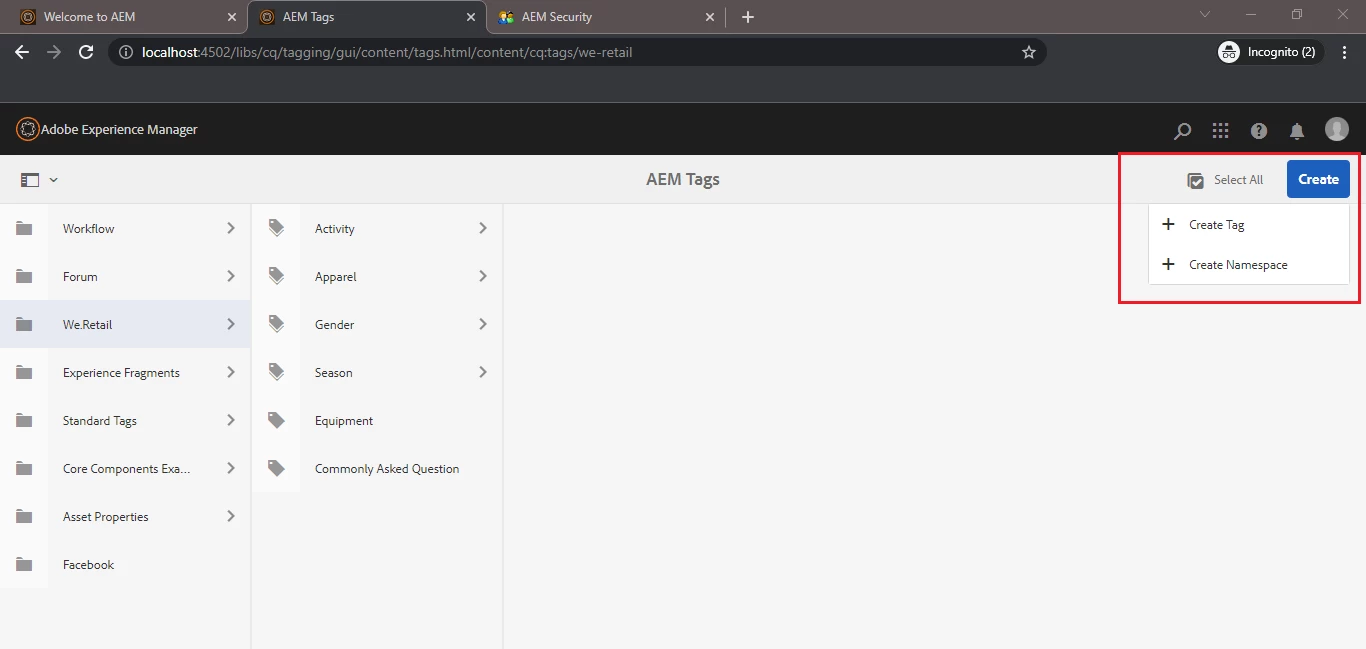Image resolution: width=1366 pixels, height=649 pixels.
Task: Switch to the AEM Security tab
Action: coord(605,17)
